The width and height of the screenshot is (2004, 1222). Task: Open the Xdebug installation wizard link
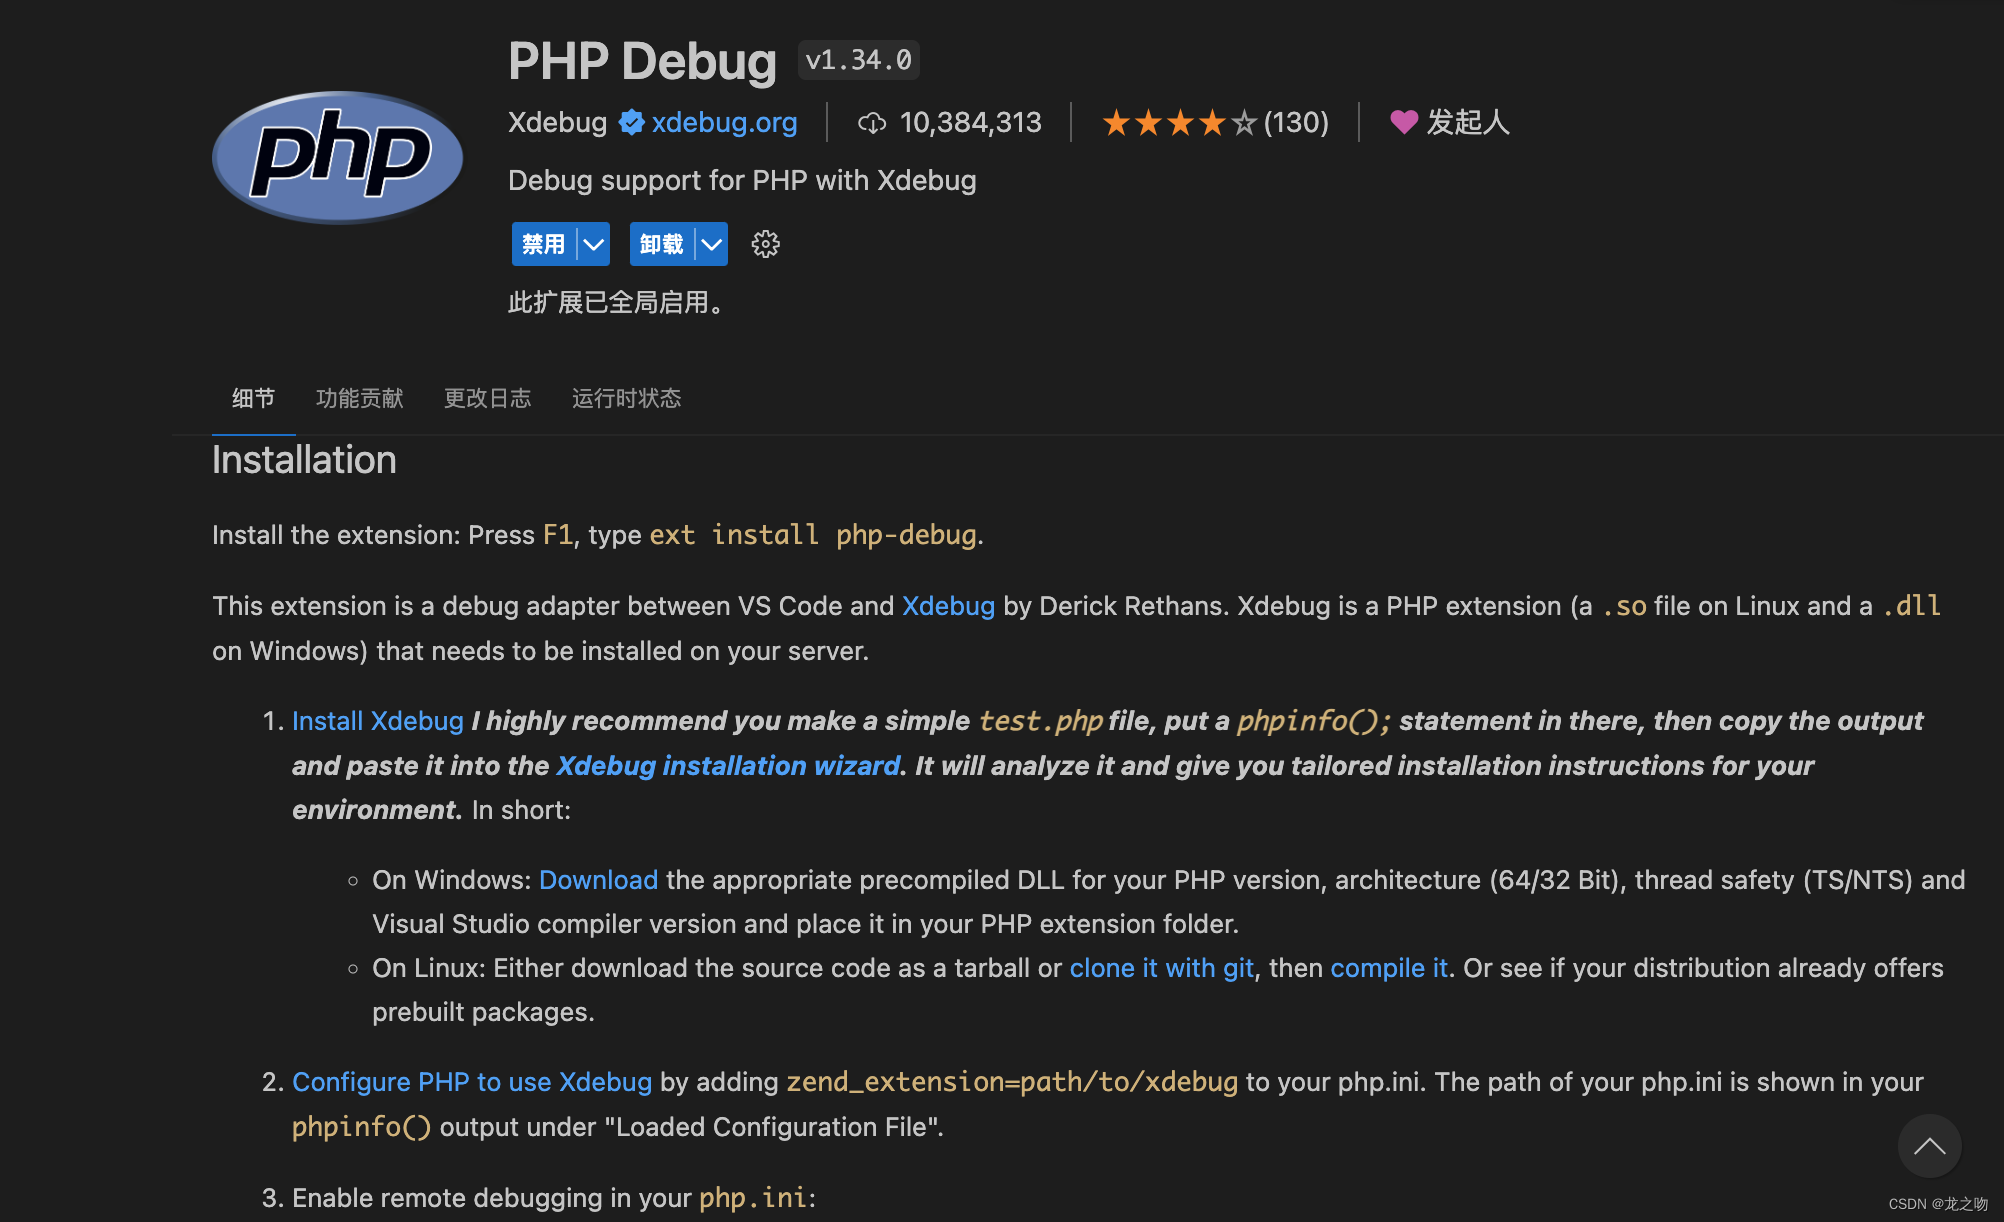click(727, 766)
